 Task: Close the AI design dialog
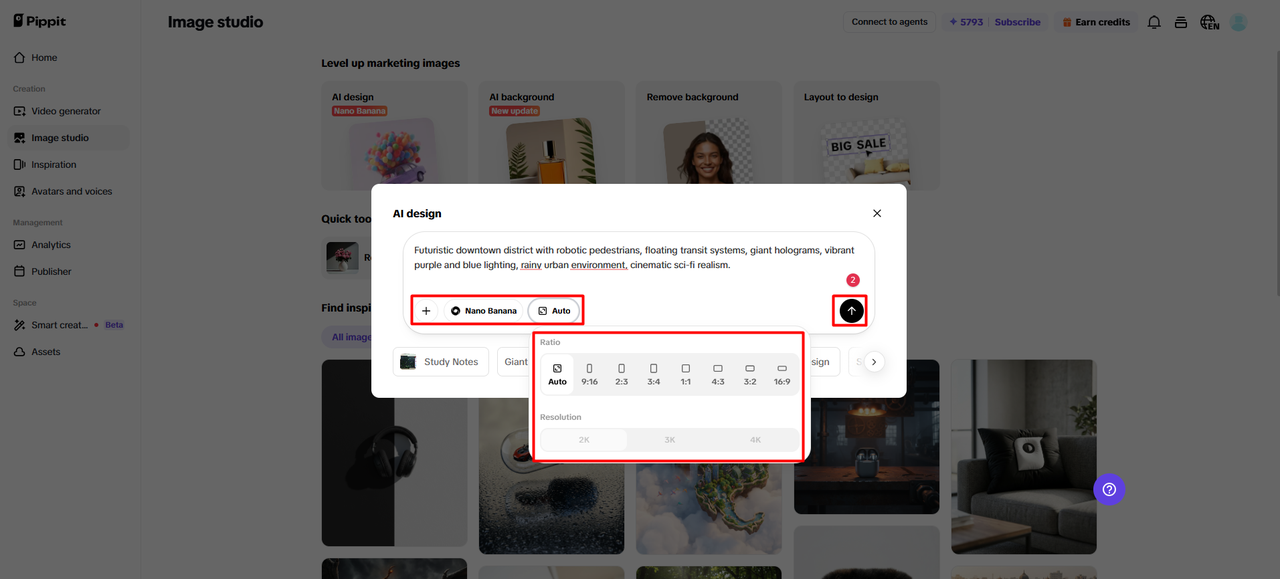[877, 213]
